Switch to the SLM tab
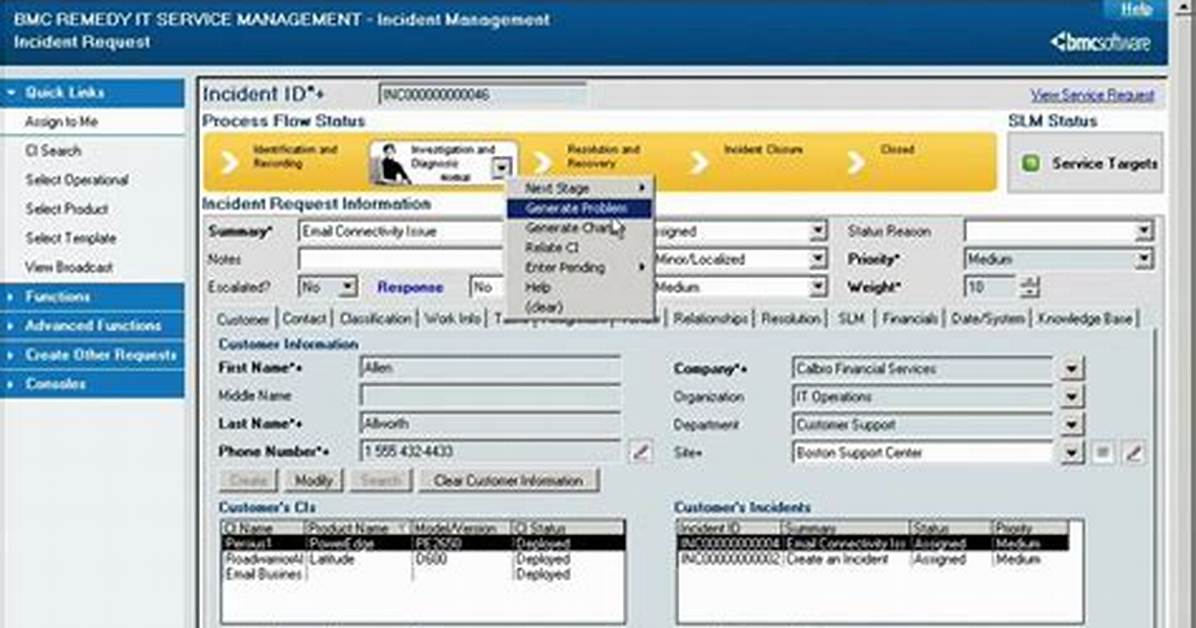1196x628 pixels. click(851, 319)
